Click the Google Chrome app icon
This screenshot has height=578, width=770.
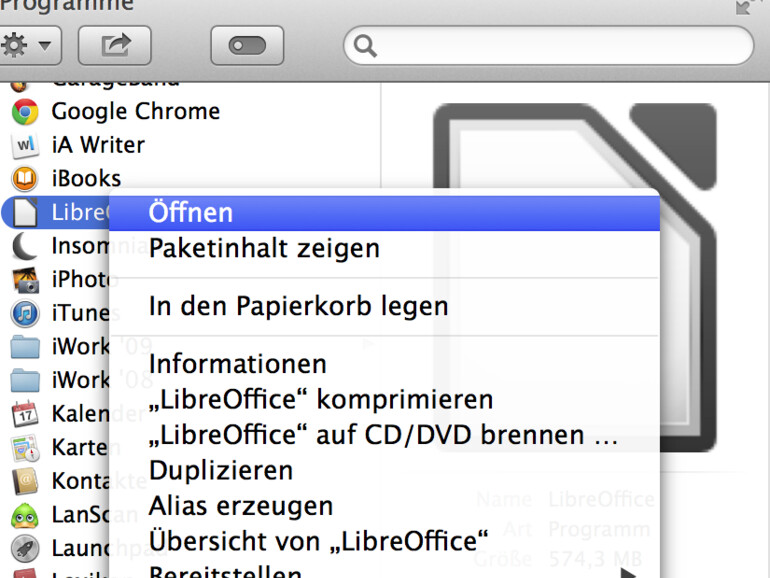pyautogui.click(x=25, y=111)
